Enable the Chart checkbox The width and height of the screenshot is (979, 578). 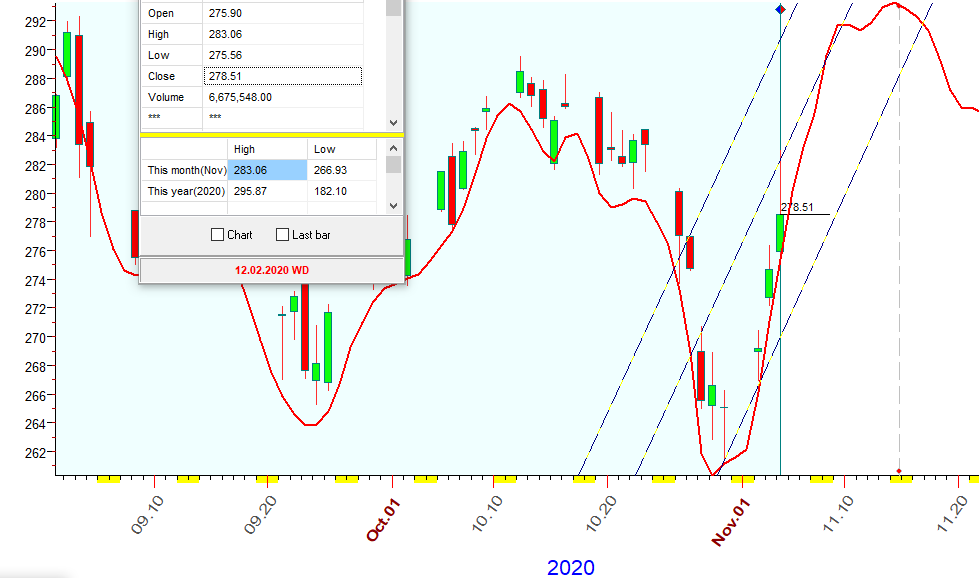218,235
